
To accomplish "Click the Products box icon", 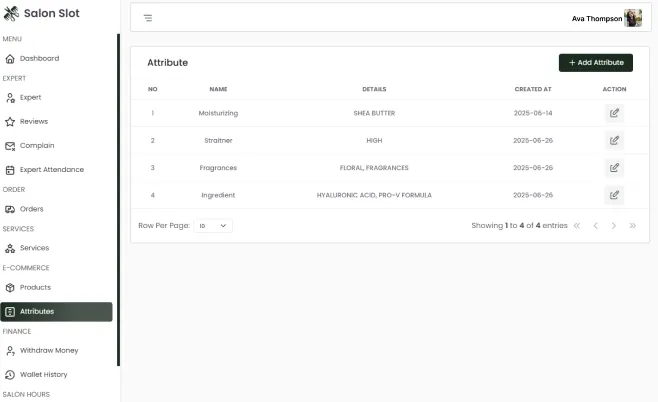I will pos(10,287).
